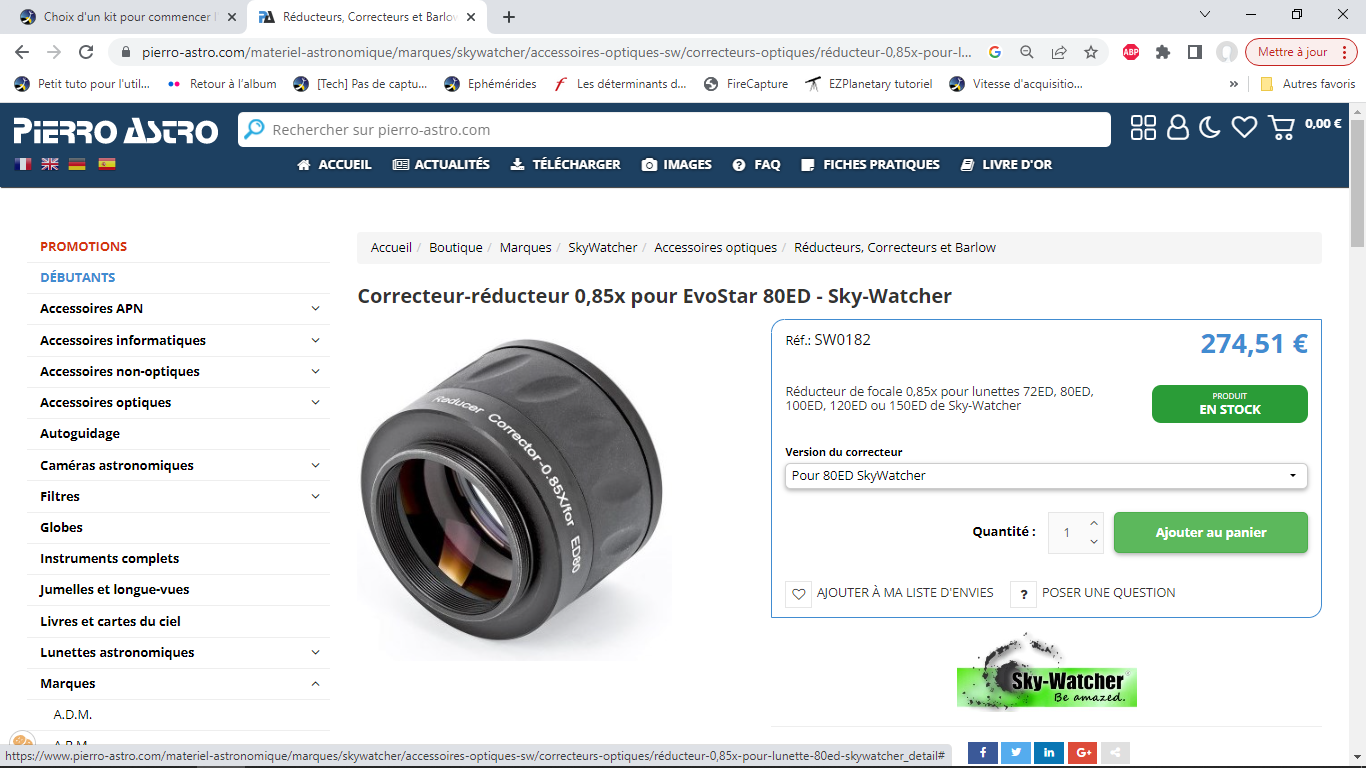Open the Fiches pratiques navigation item
Screen dimensions: 1366x768
(870, 165)
